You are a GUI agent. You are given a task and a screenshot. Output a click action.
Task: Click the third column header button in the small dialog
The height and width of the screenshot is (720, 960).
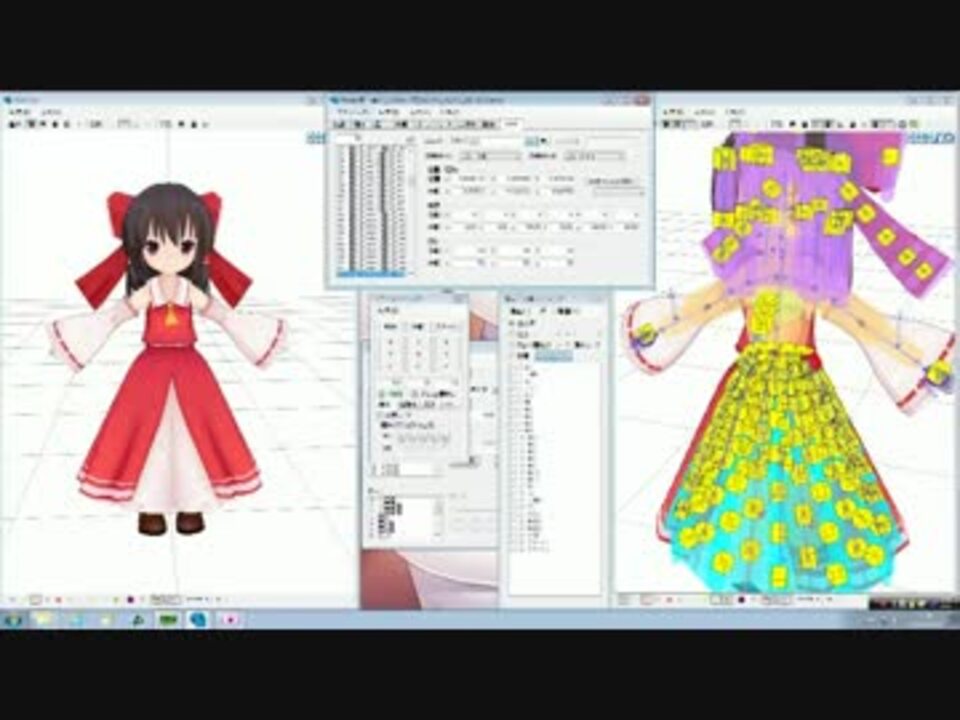coord(446,327)
